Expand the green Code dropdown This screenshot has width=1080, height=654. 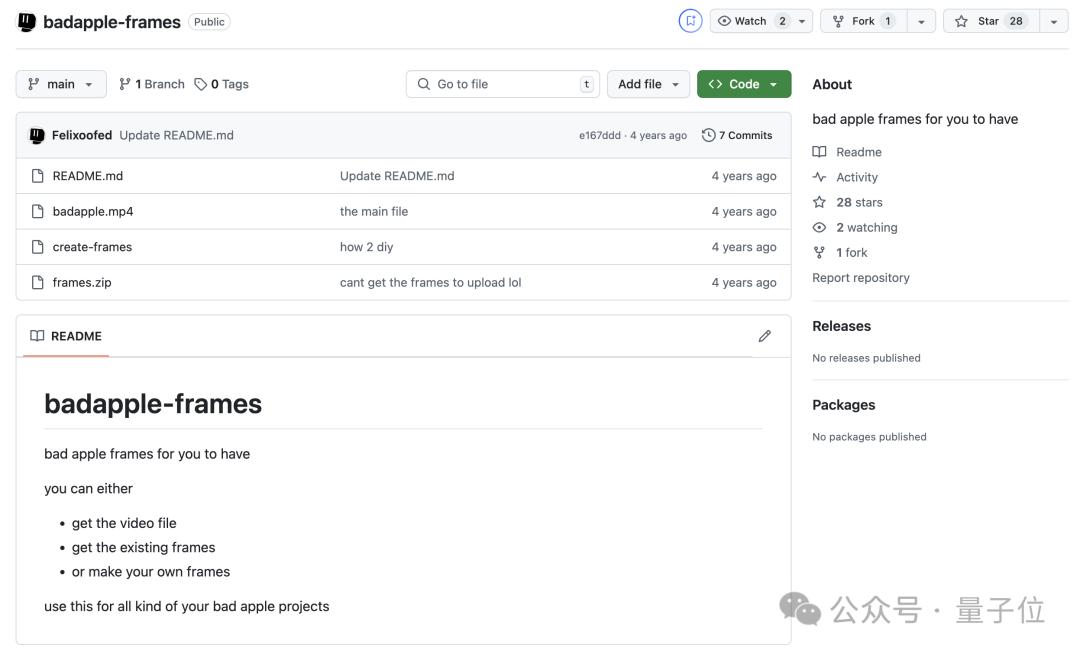click(743, 84)
